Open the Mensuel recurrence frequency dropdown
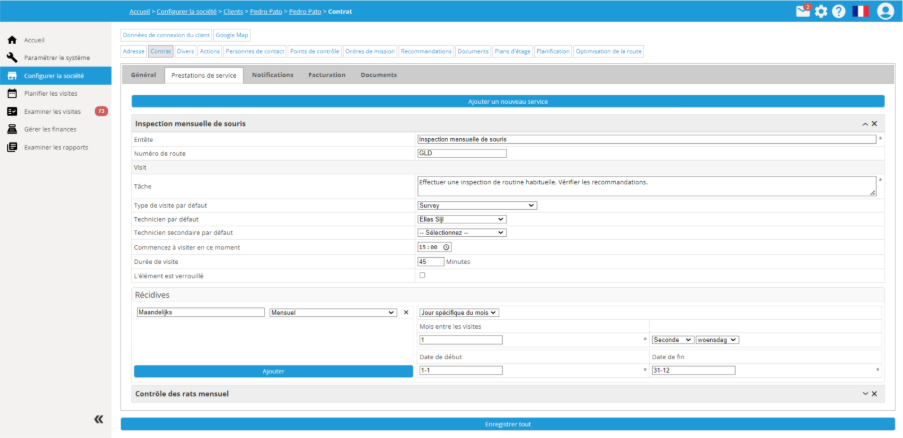 [x=333, y=312]
